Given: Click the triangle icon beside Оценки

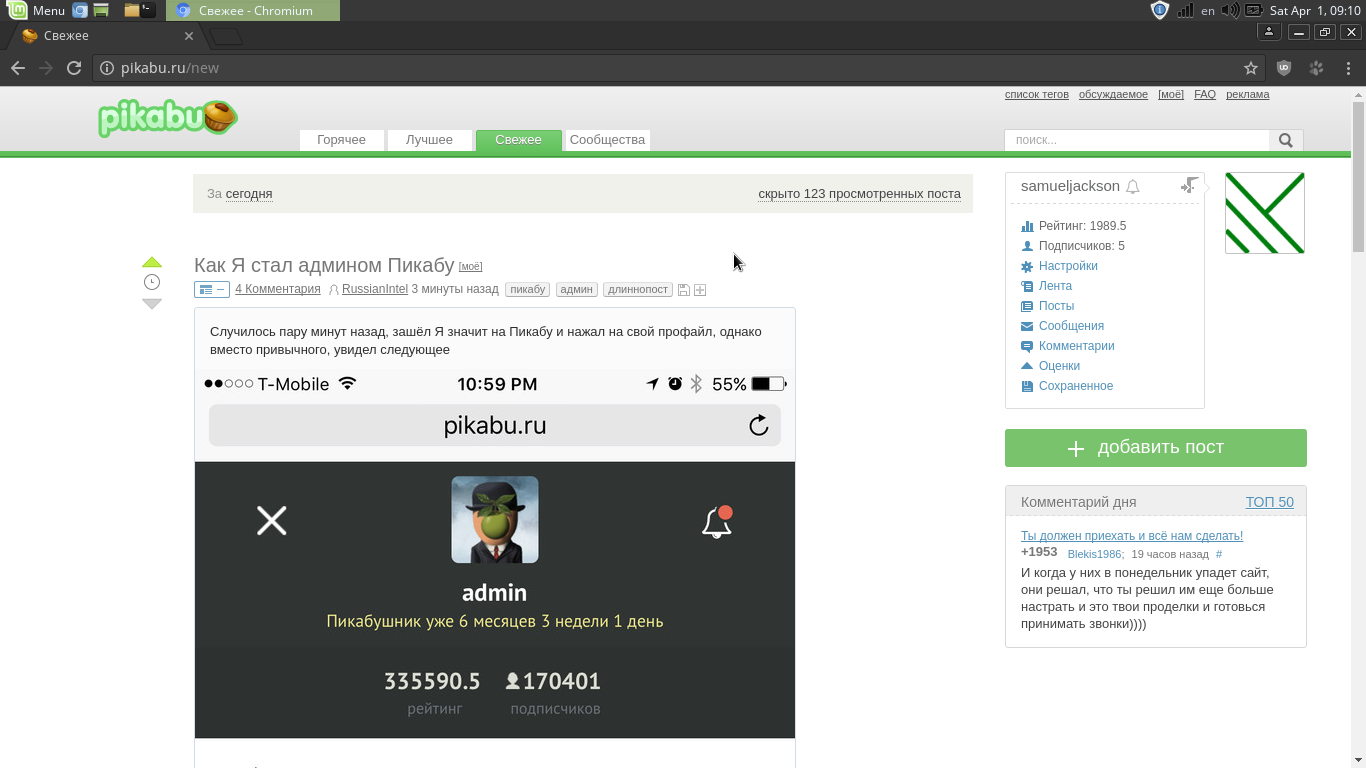Looking at the screenshot, I should [x=1027, y=366].
